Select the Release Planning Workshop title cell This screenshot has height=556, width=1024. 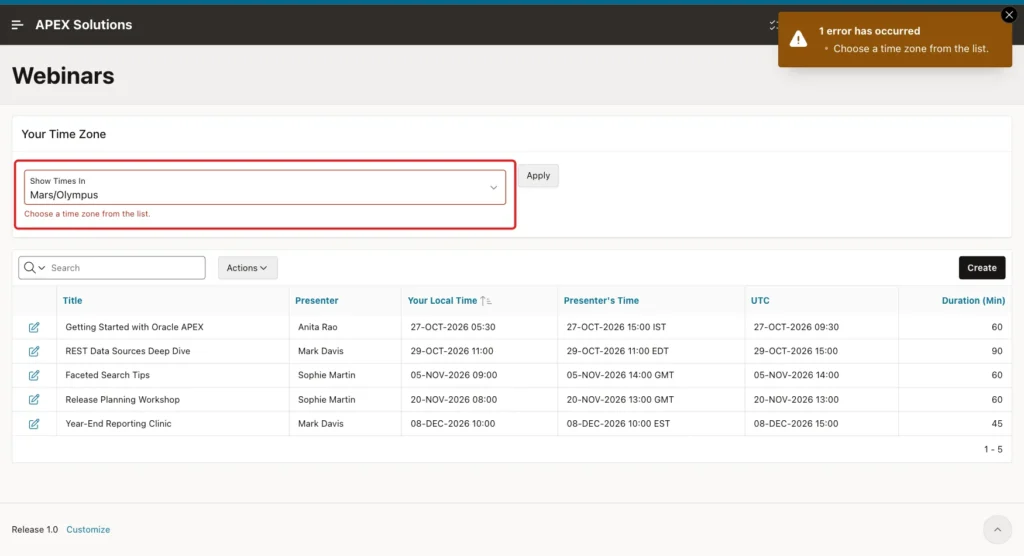[123, 399]
